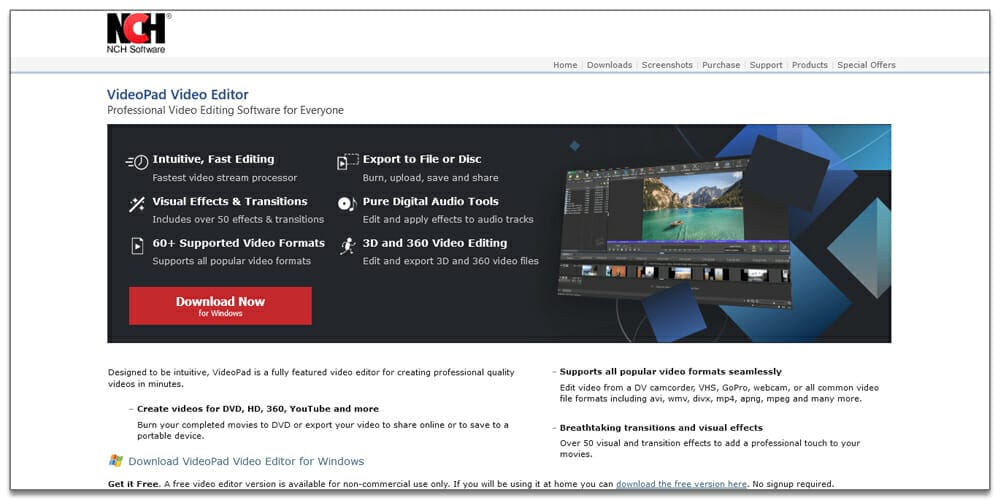Click 'Edit and apply effects to audio tracks' text
This screenshot has height=500, width=1000.
tap(448, 219)
